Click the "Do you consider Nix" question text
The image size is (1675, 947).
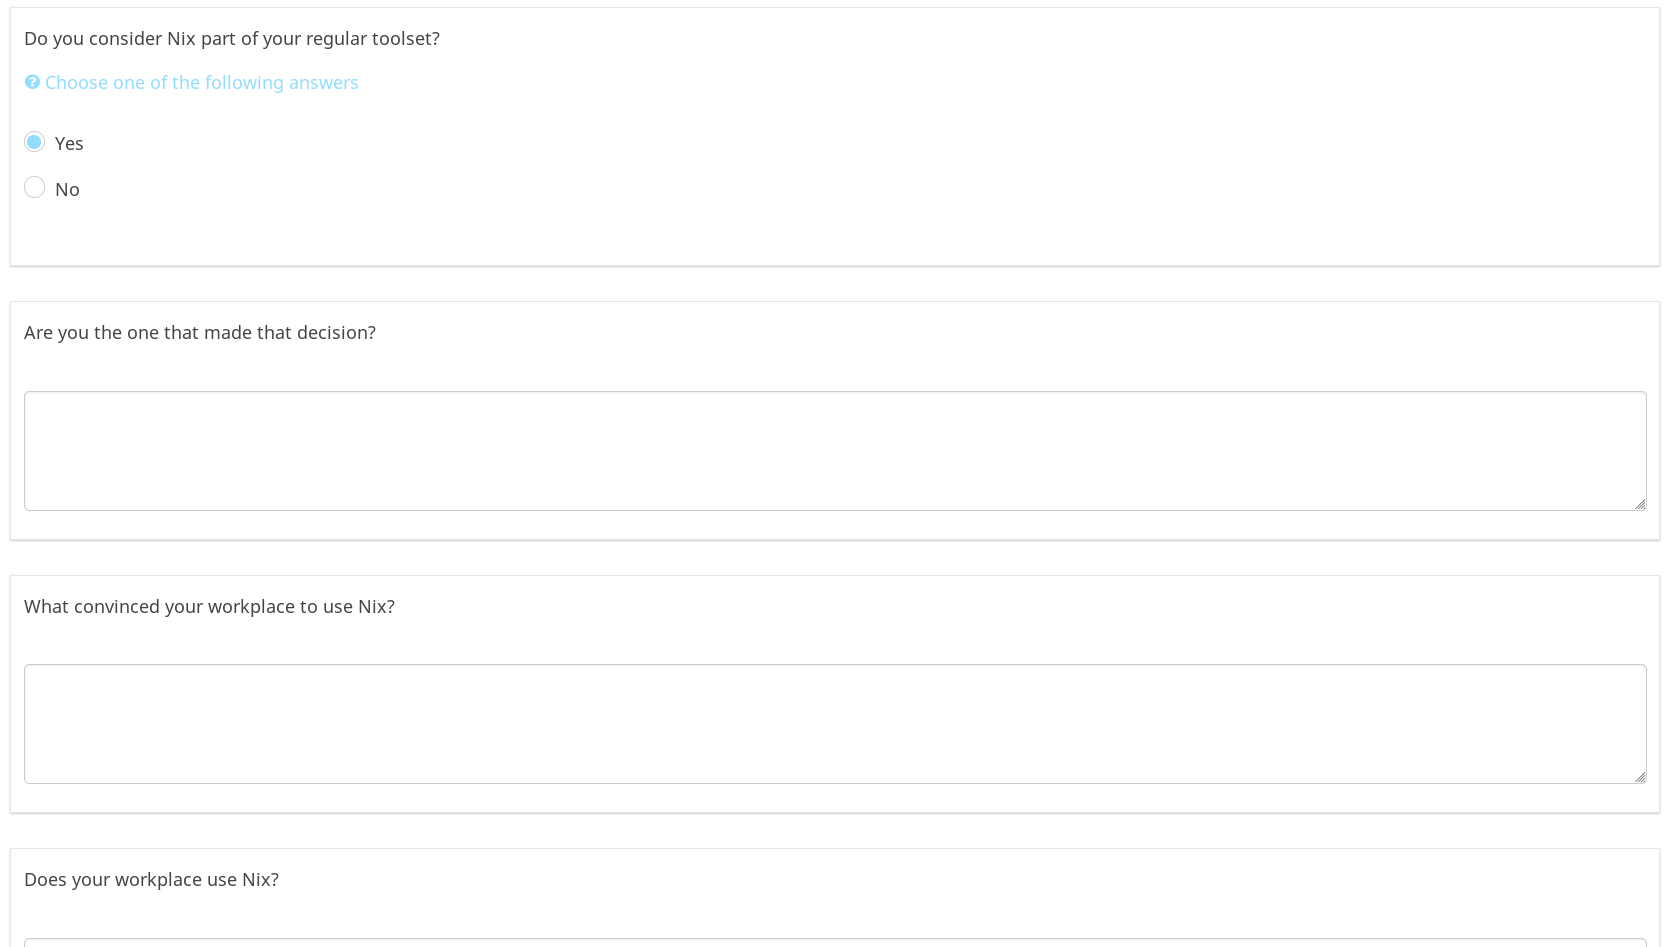[x=231, y=39]
